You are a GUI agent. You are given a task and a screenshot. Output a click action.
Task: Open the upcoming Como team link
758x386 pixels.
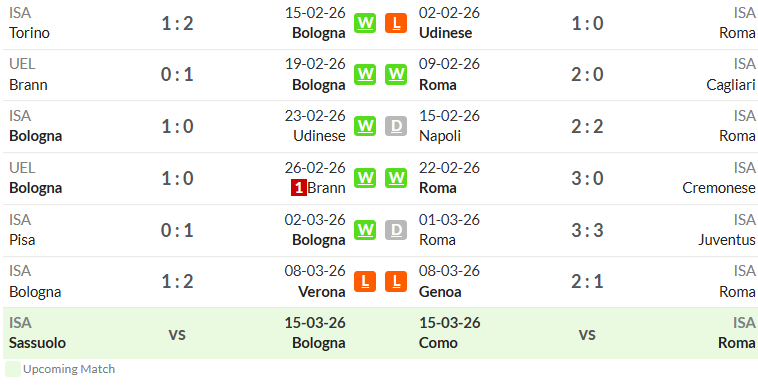pos(438,343)
